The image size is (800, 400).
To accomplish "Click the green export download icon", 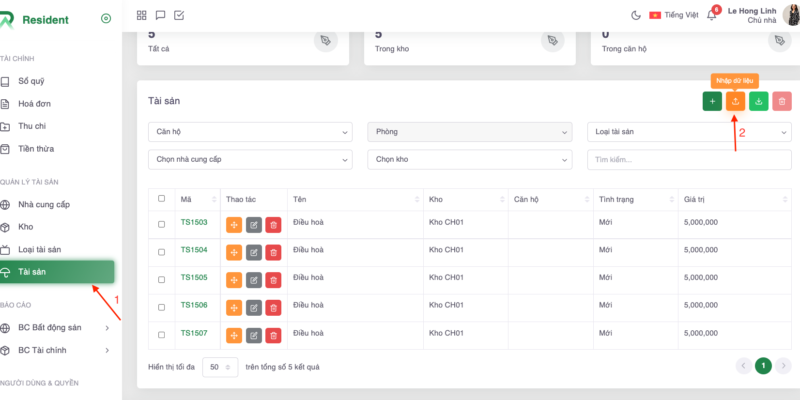I will (759, 101).
